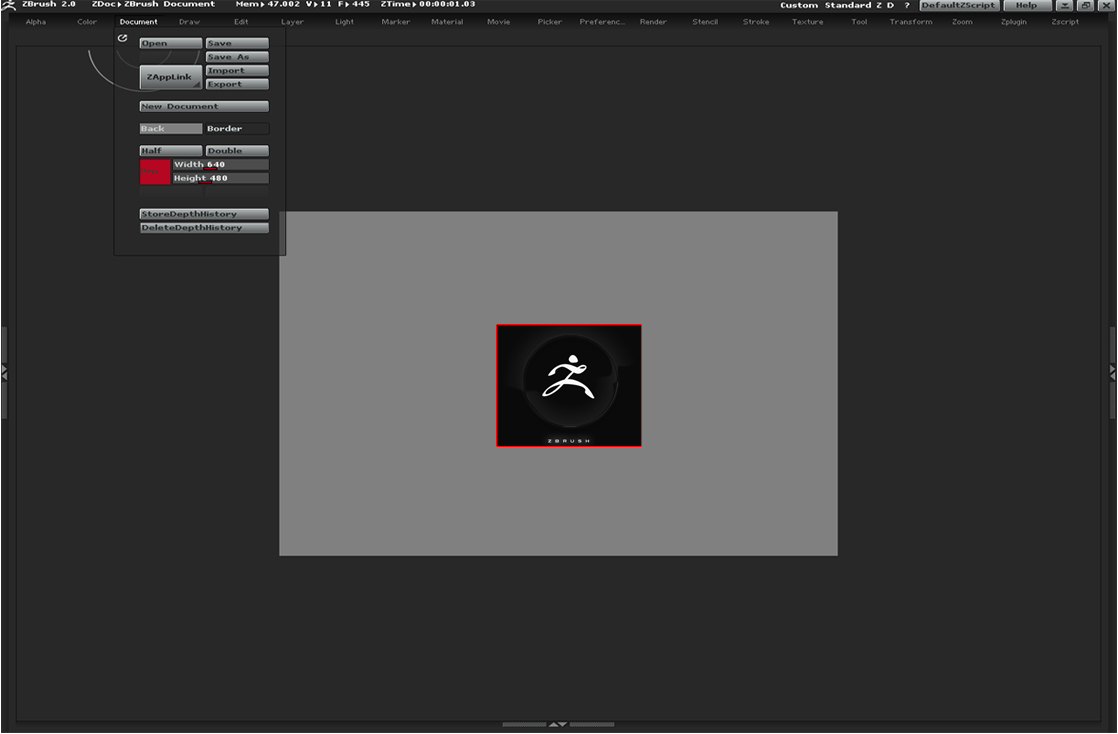
Task: Click the Import button
Action: (x=237, y=71)
